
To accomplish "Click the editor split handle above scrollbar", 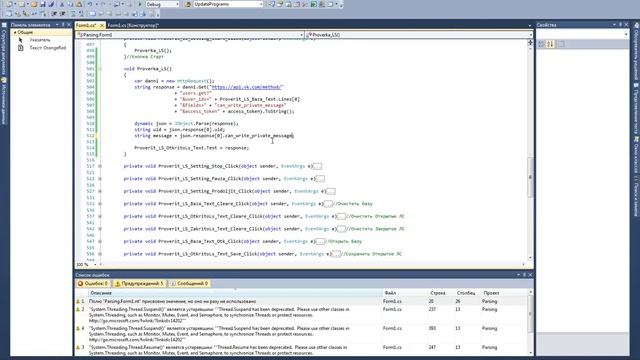I will tap(530, 42).
